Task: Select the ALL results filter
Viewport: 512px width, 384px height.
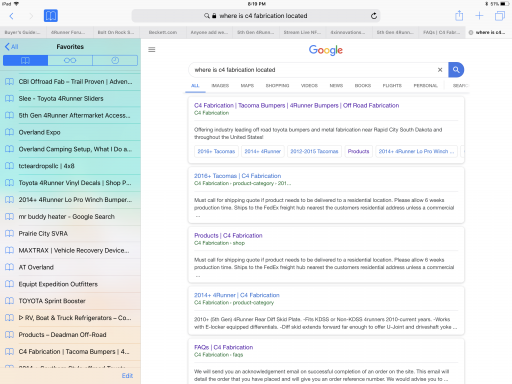Action: pos(195,86)
